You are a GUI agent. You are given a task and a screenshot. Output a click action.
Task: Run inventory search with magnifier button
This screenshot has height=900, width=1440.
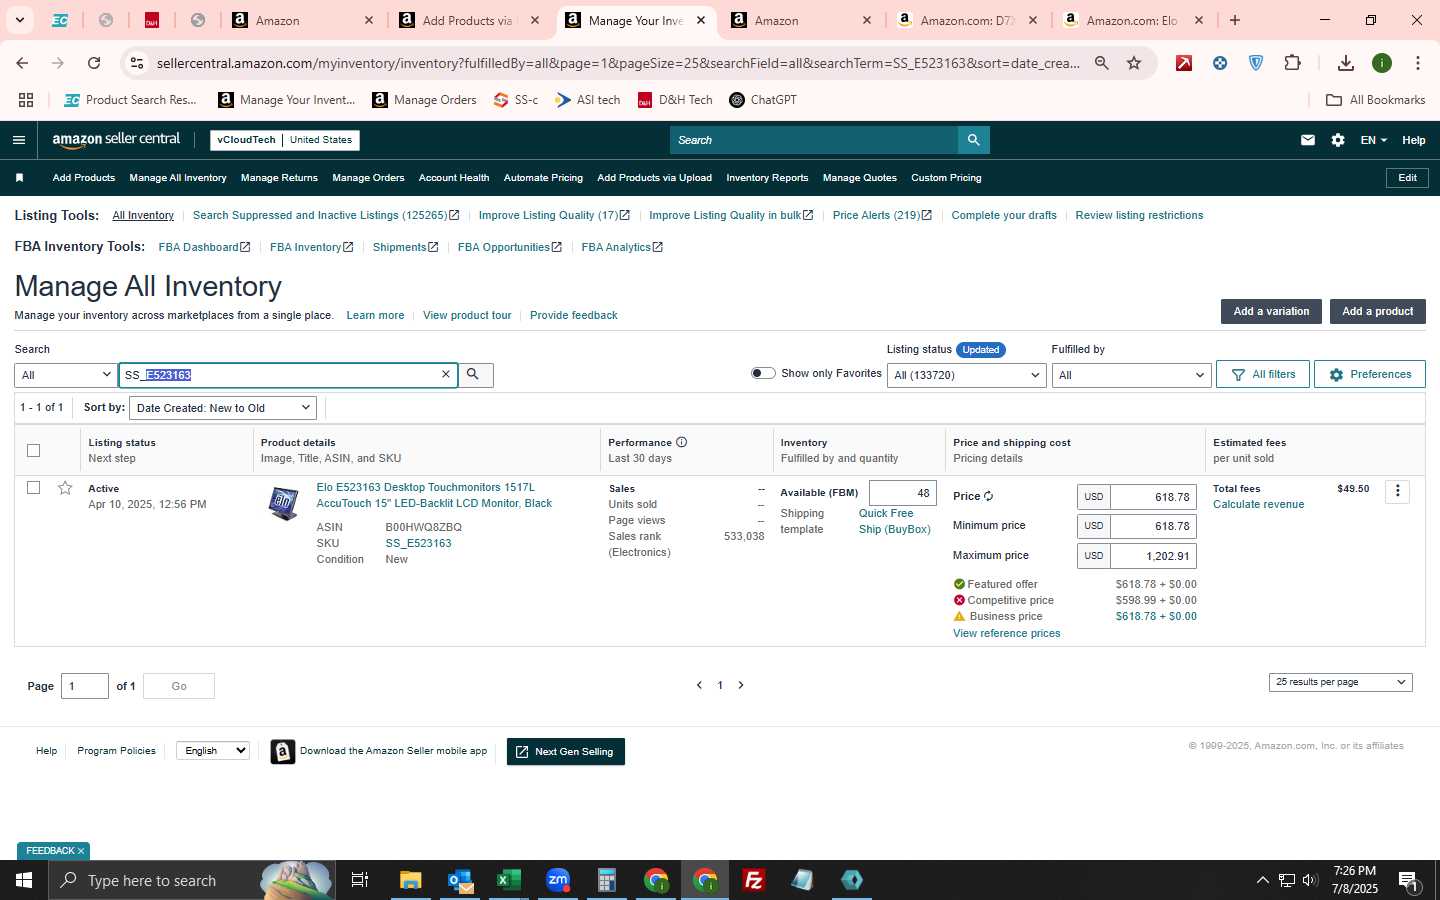(x=474, y=374)
